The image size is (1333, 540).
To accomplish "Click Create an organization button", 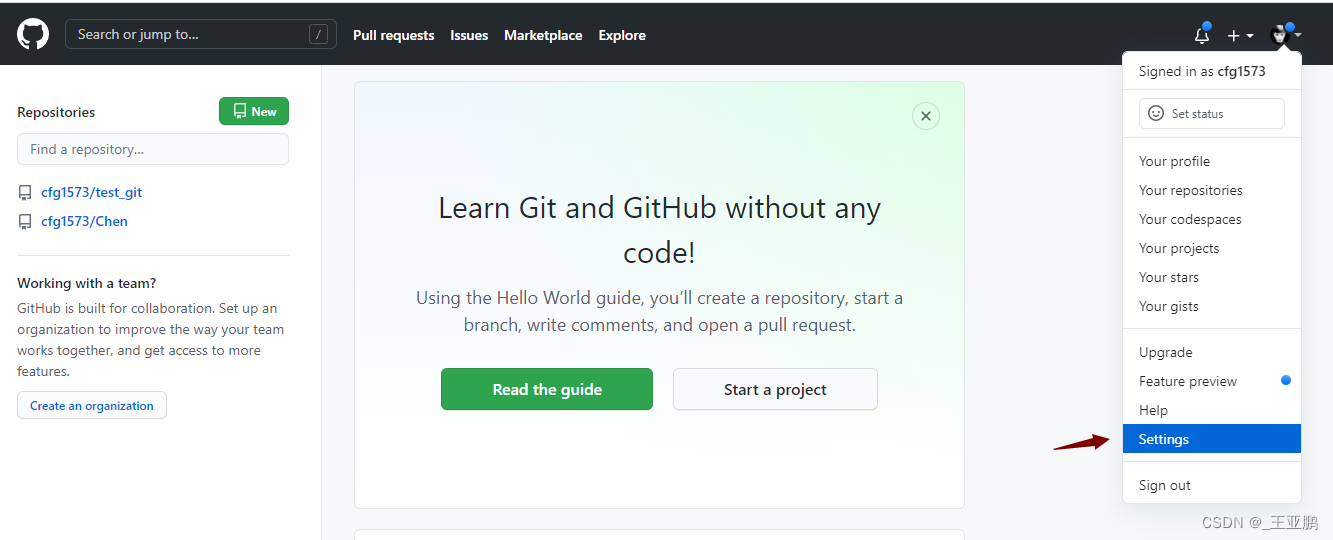I will (x=92, y=405).
